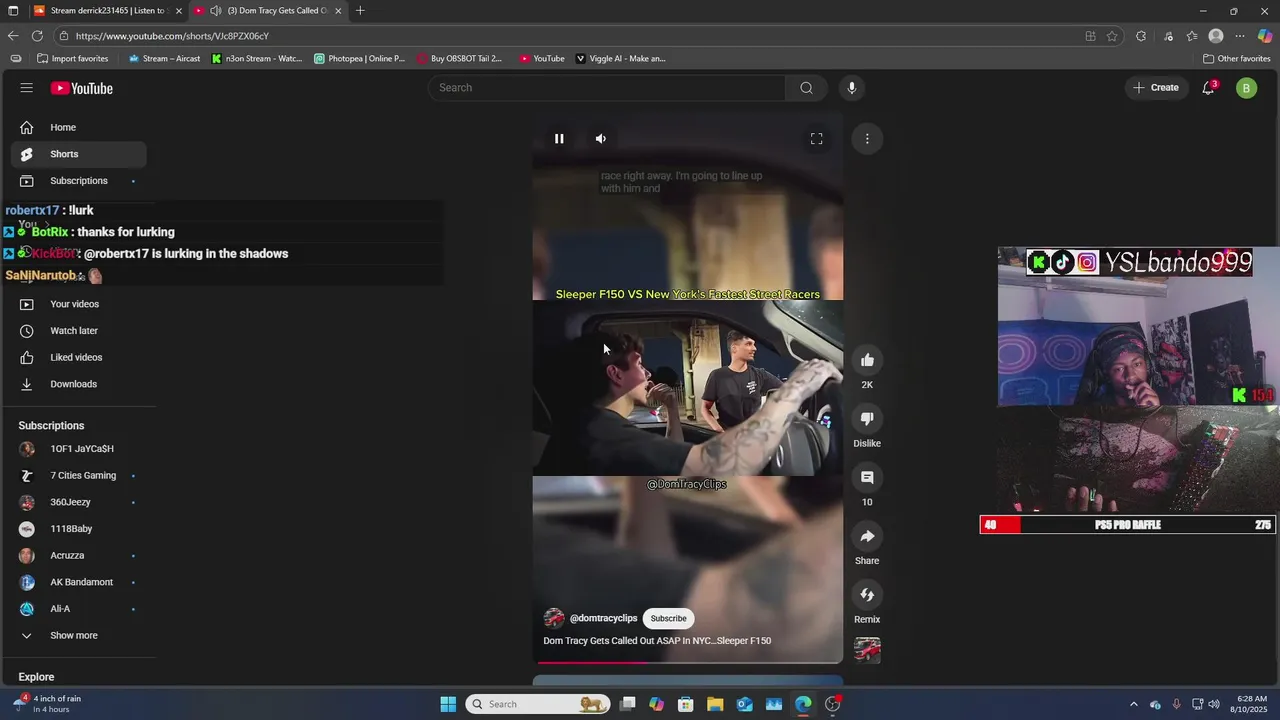Remix this Short
1280x720 pixels.
(x=867, y=595)
